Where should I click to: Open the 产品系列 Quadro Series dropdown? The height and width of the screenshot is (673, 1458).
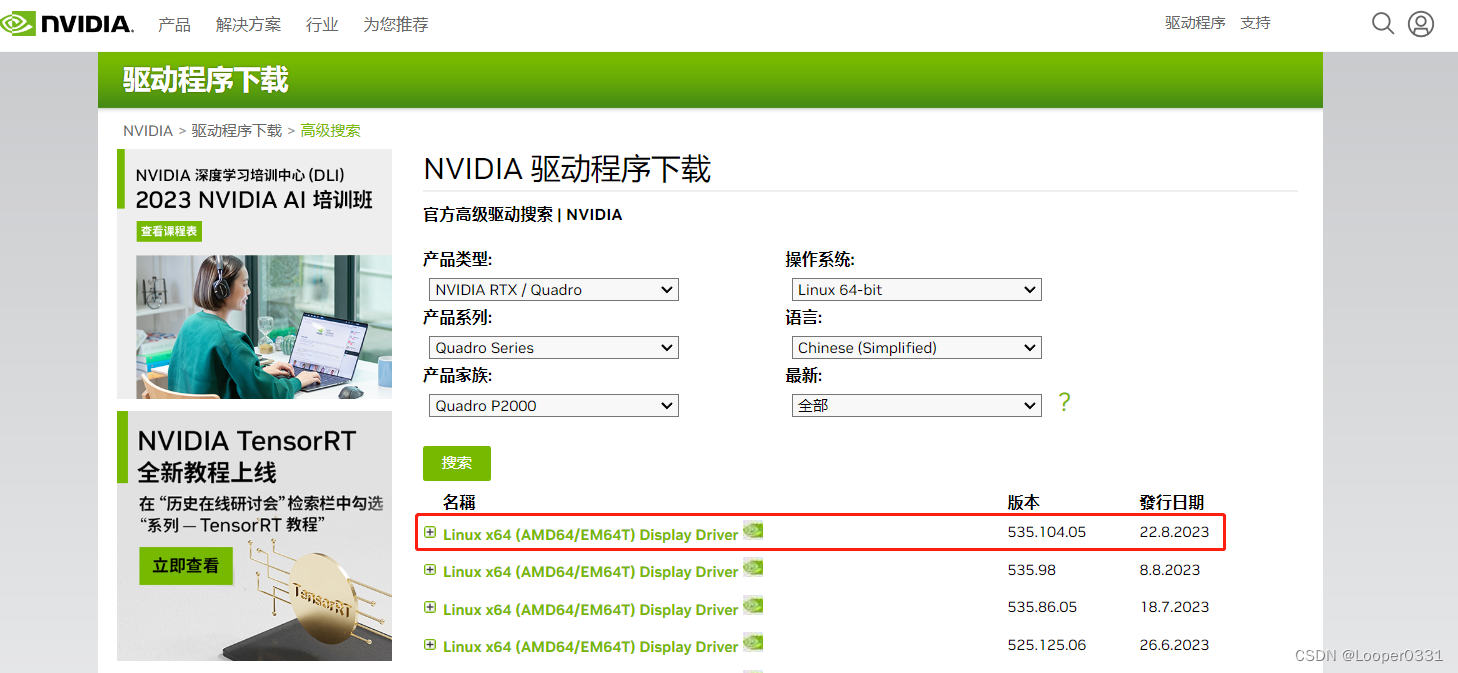pyautogui.click(x=553, y=348)
